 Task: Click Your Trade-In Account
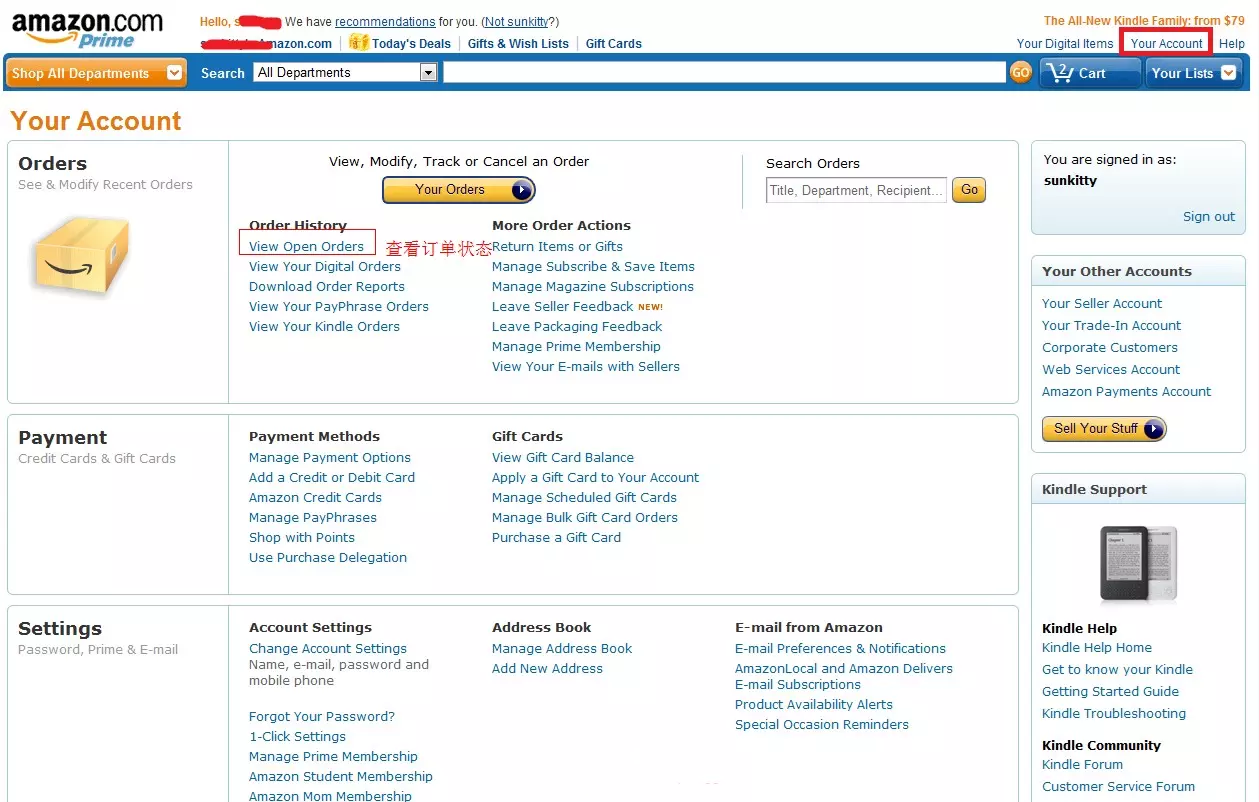coord(1111,325)
